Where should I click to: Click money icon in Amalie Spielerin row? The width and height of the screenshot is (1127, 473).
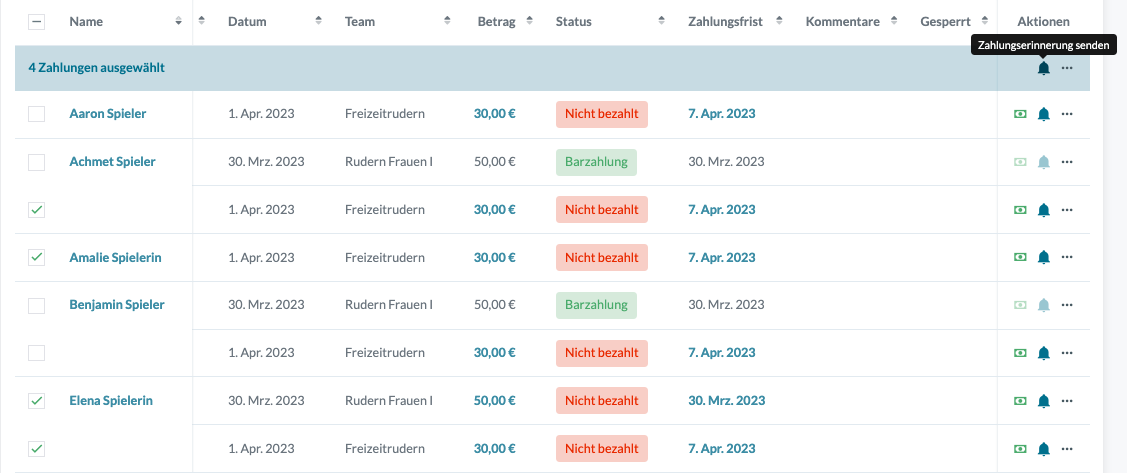1020,257
